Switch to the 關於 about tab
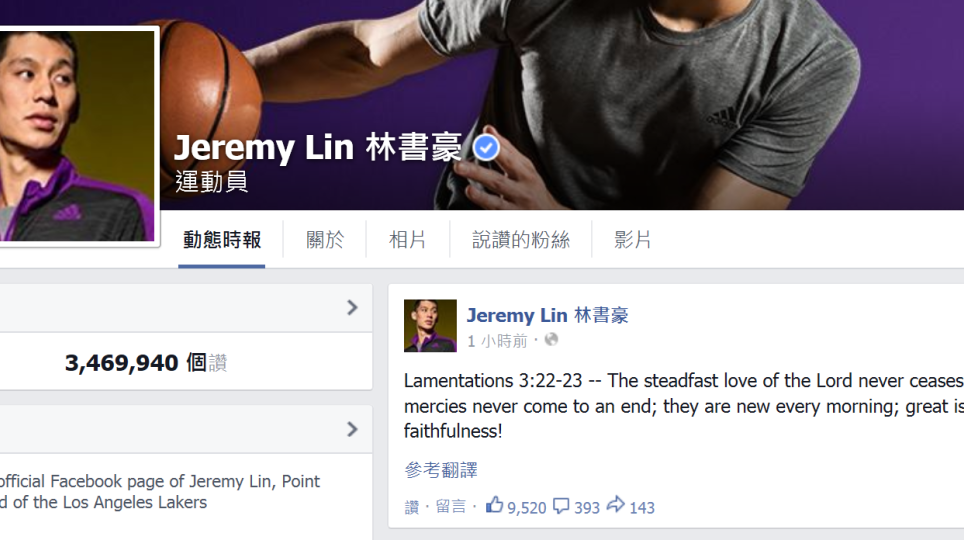This screenshot has height=540, width=964. [x=325, y=240]
